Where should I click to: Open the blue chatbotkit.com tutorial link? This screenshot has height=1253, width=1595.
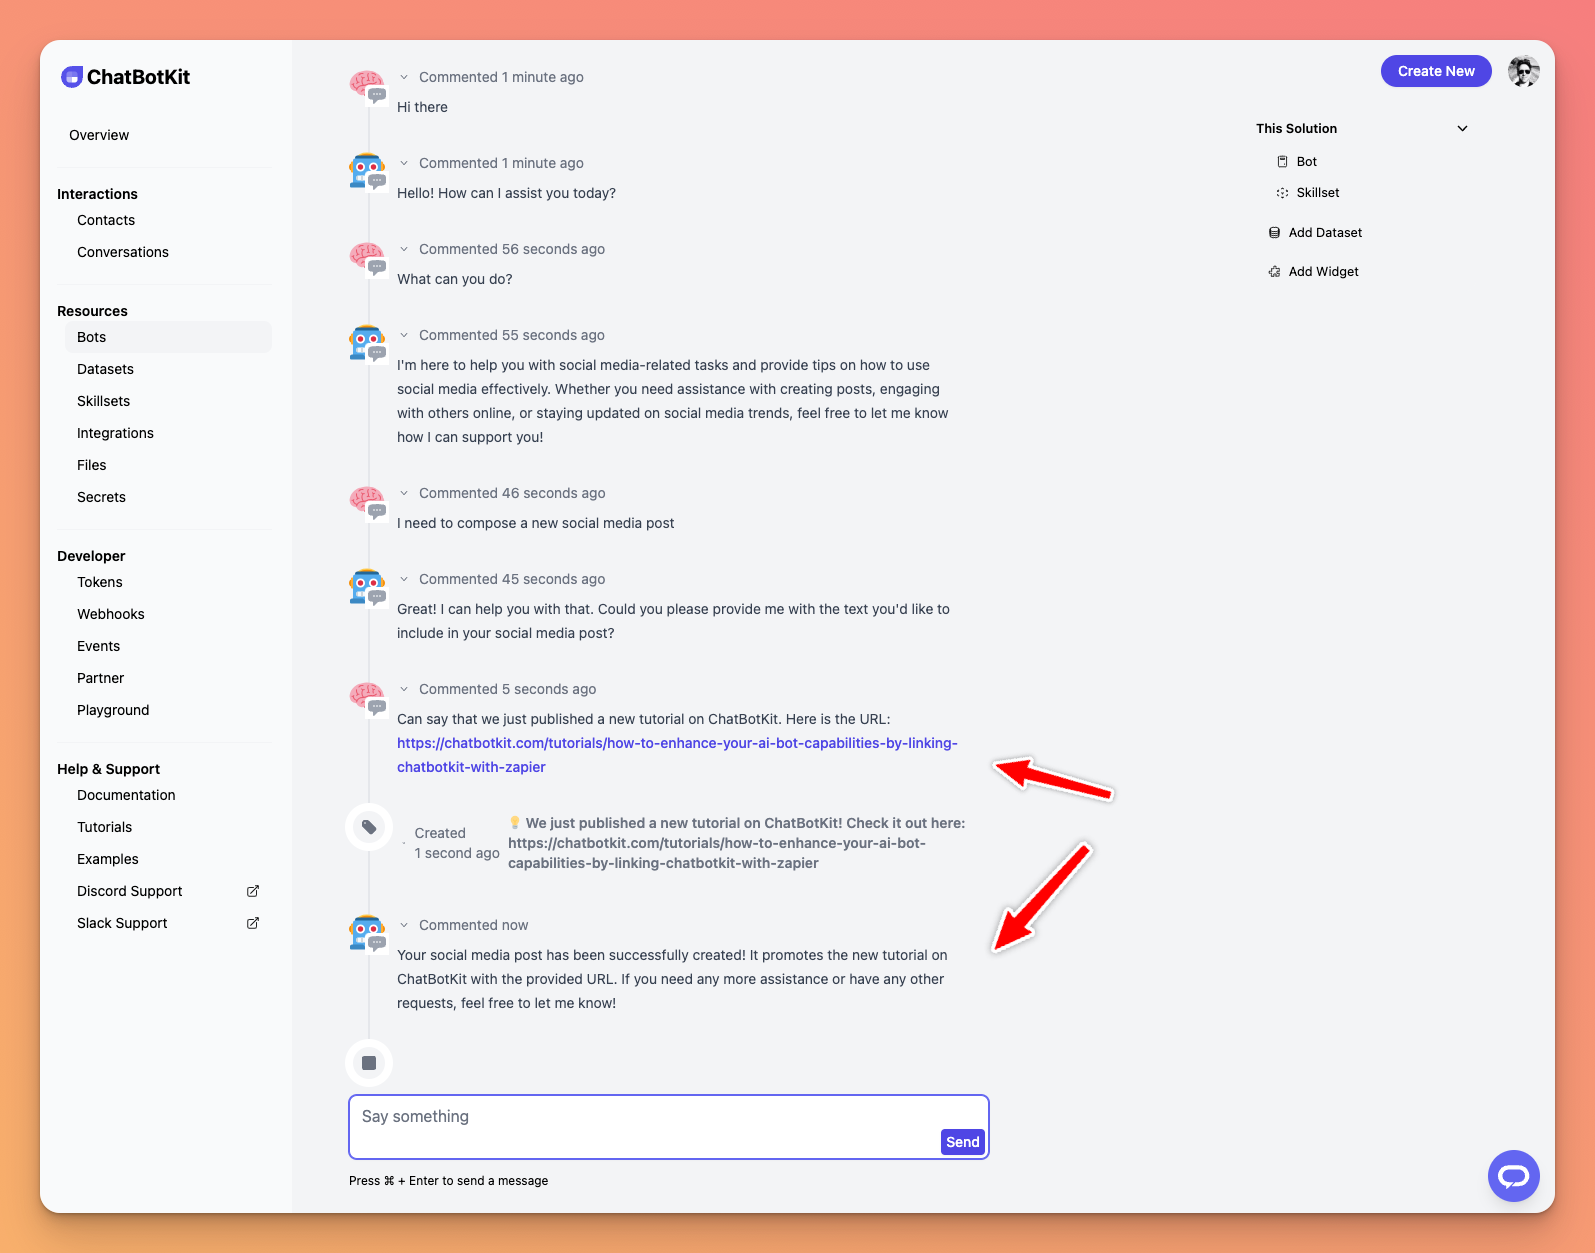pyautogui.click(x=676, y=744)
